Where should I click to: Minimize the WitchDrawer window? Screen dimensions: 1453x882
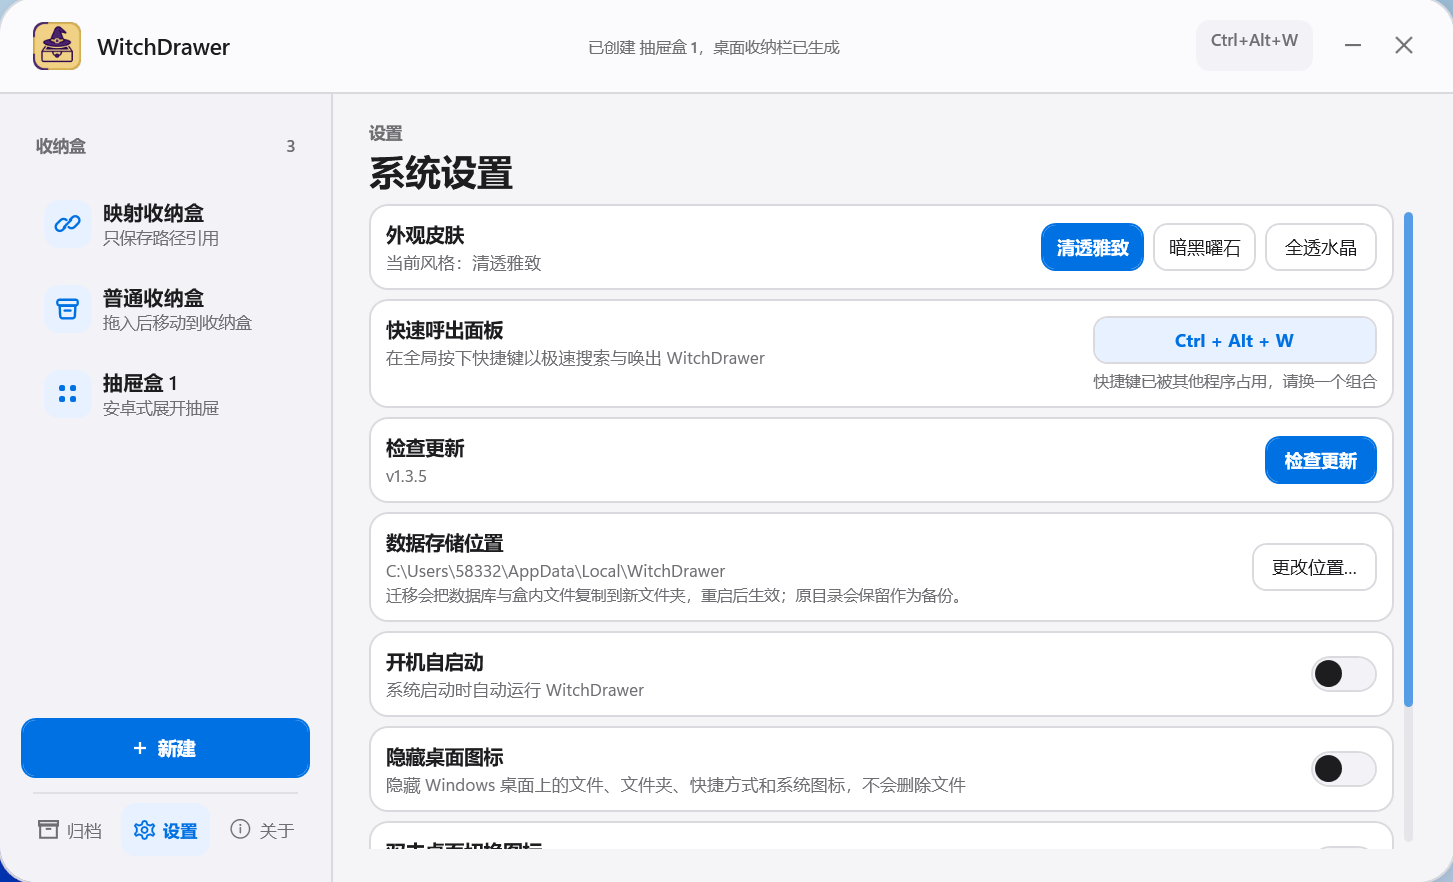(x=1353, y=46)
